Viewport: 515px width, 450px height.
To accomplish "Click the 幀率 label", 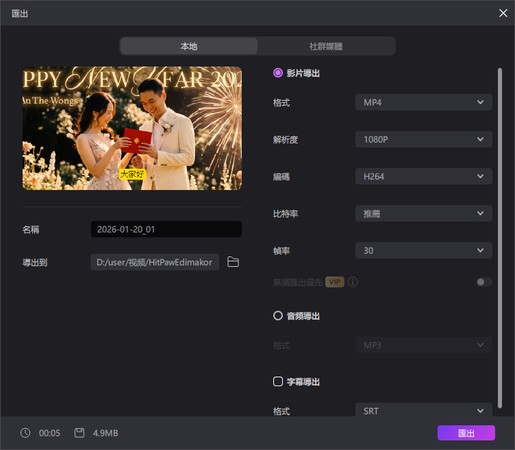I will [281, 250].
